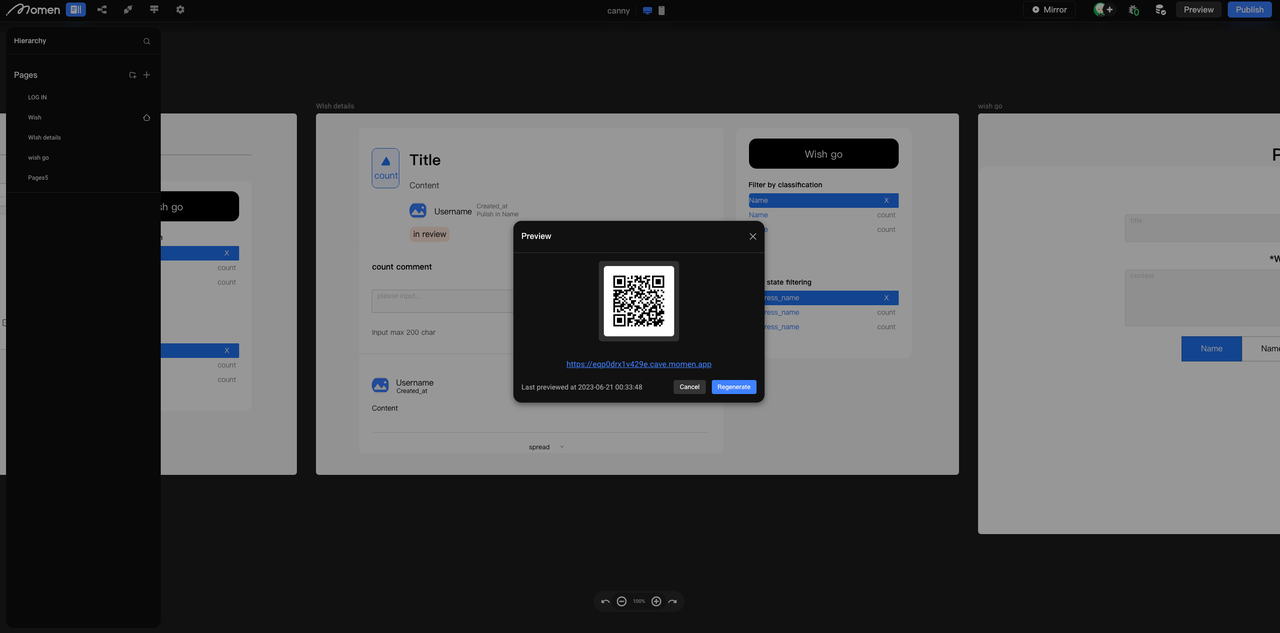Open the bug debug icon

click(x=1133, y=10)
